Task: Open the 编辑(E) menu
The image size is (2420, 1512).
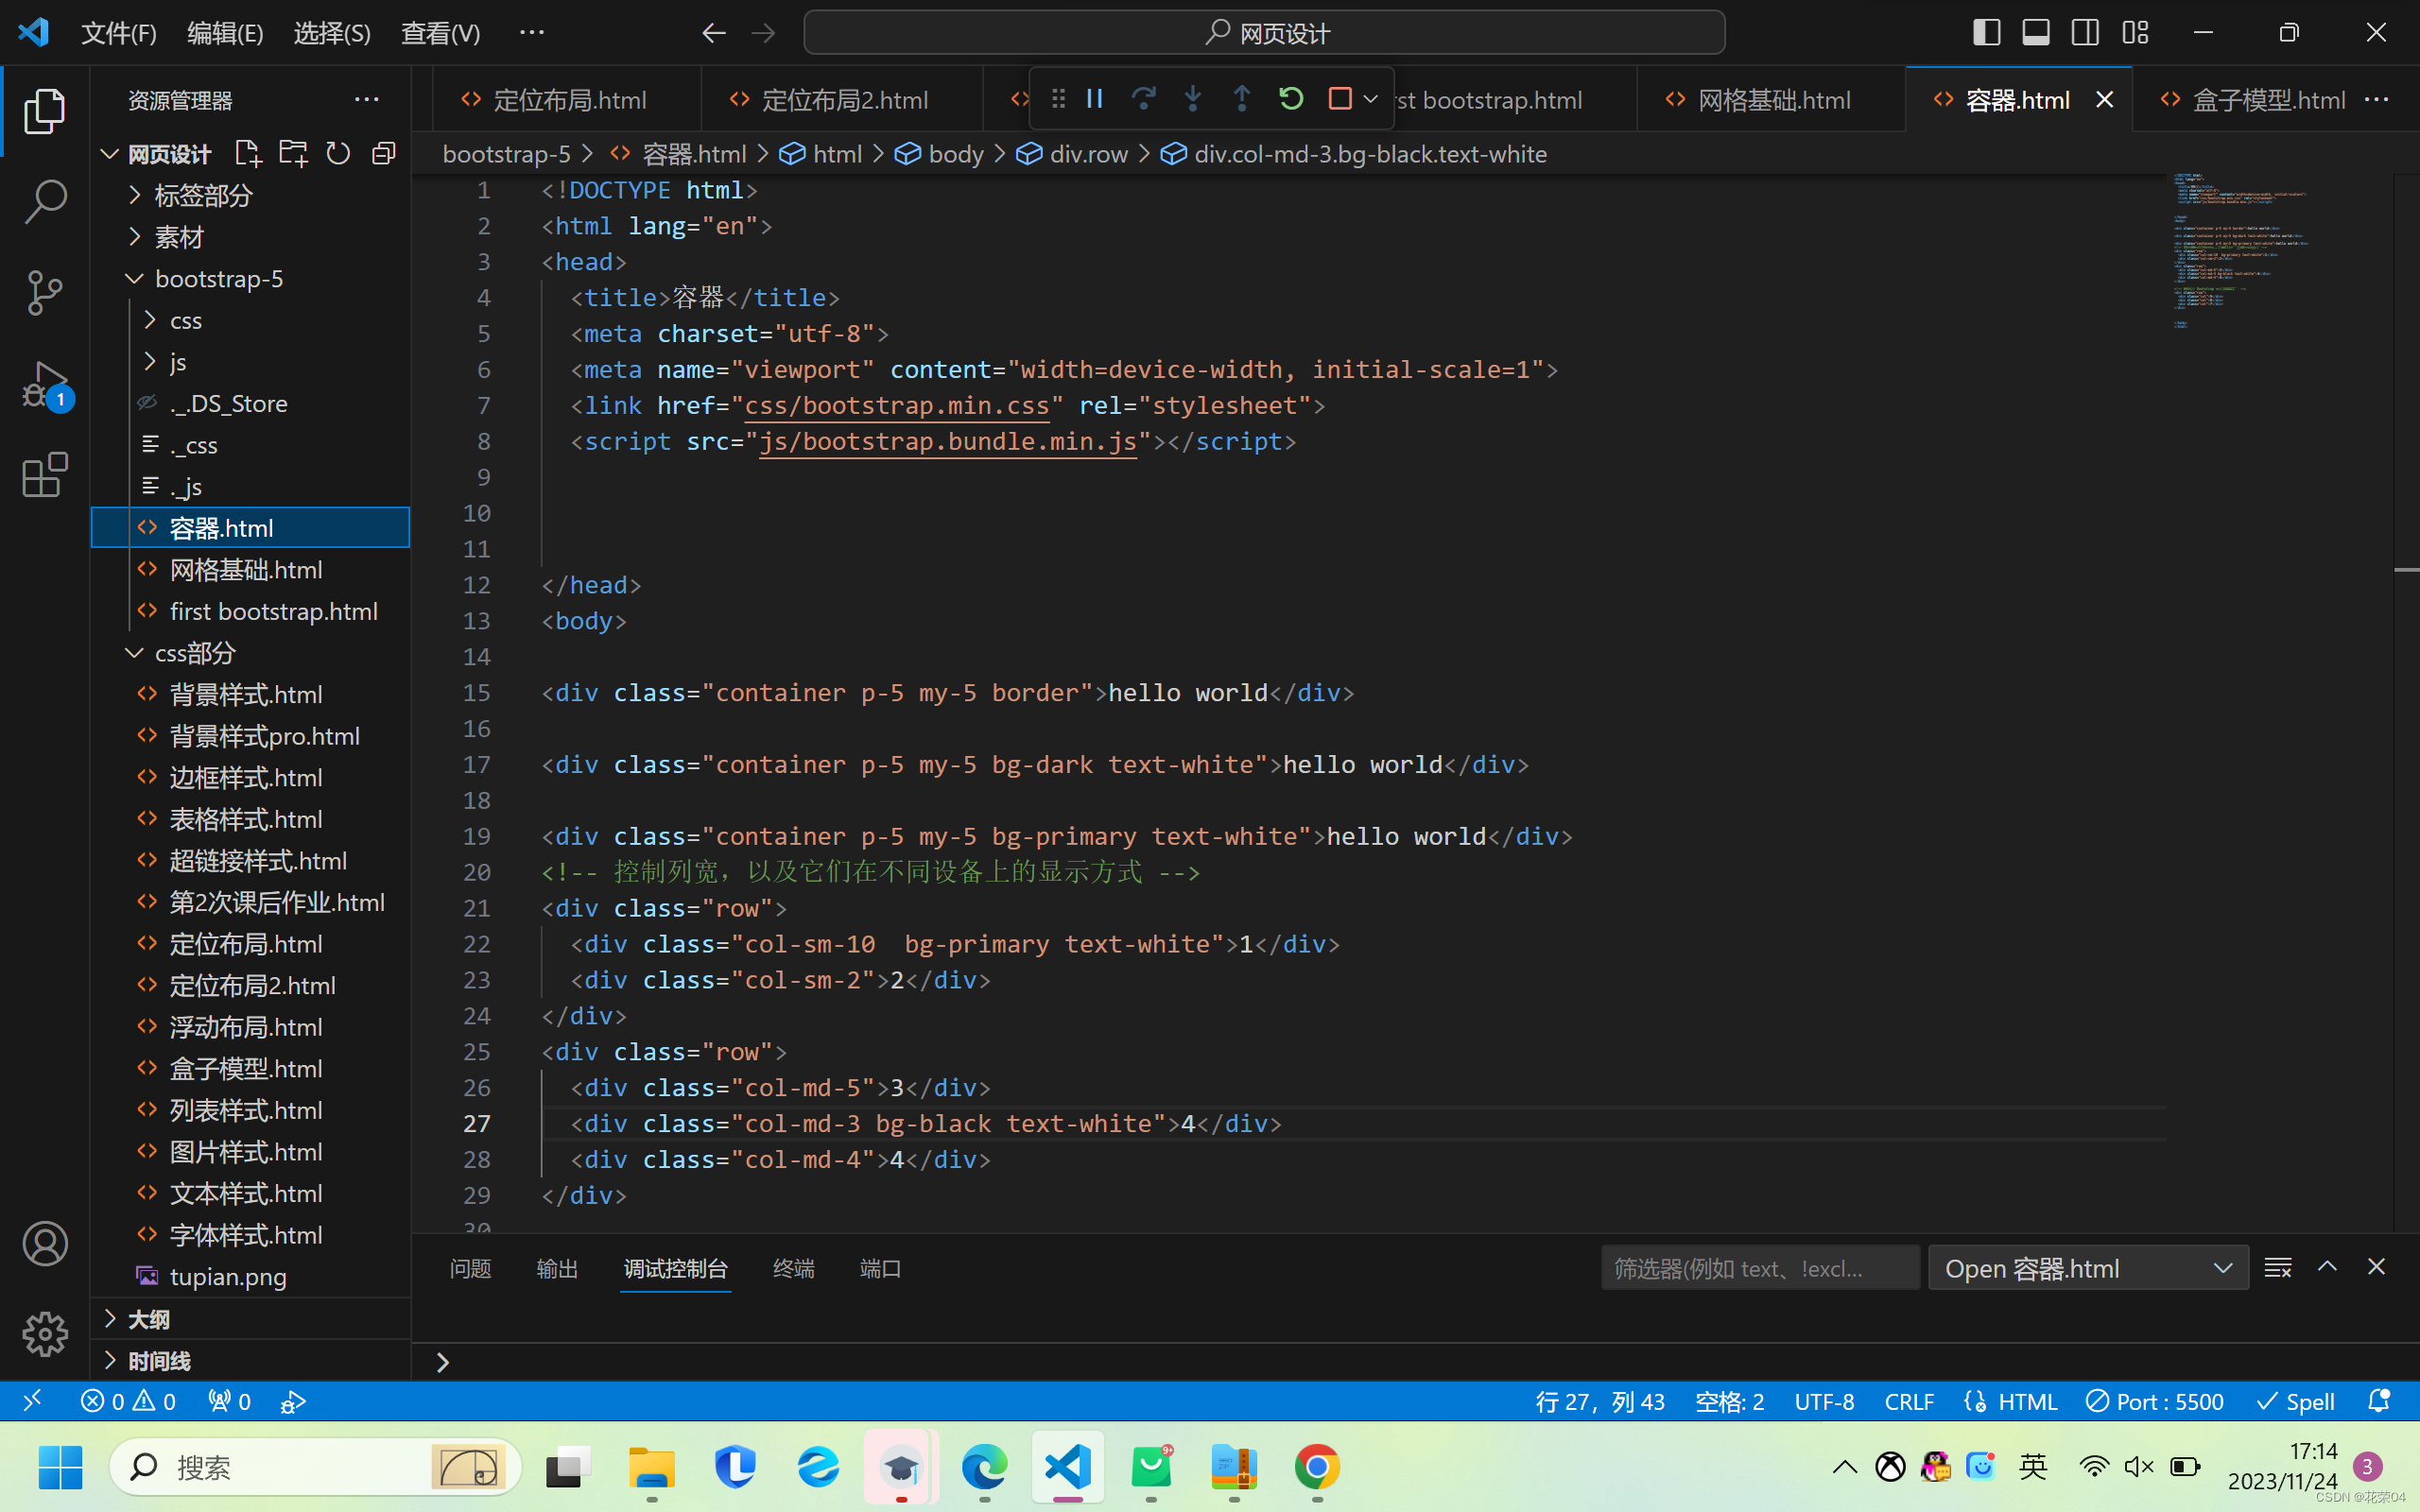Action: click(225, 33)
